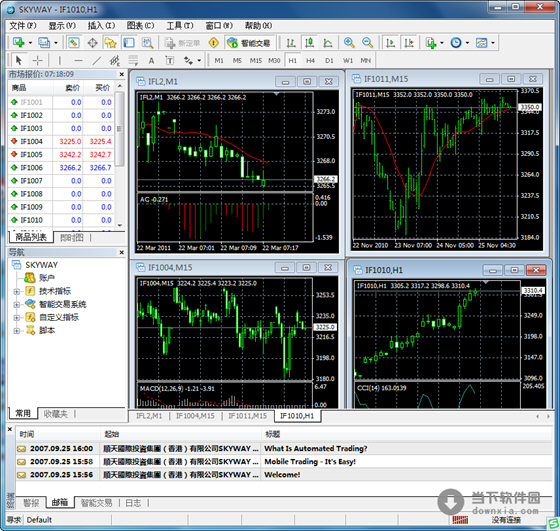Open the Profiles dropdown arrow

(x=56, y=43)
